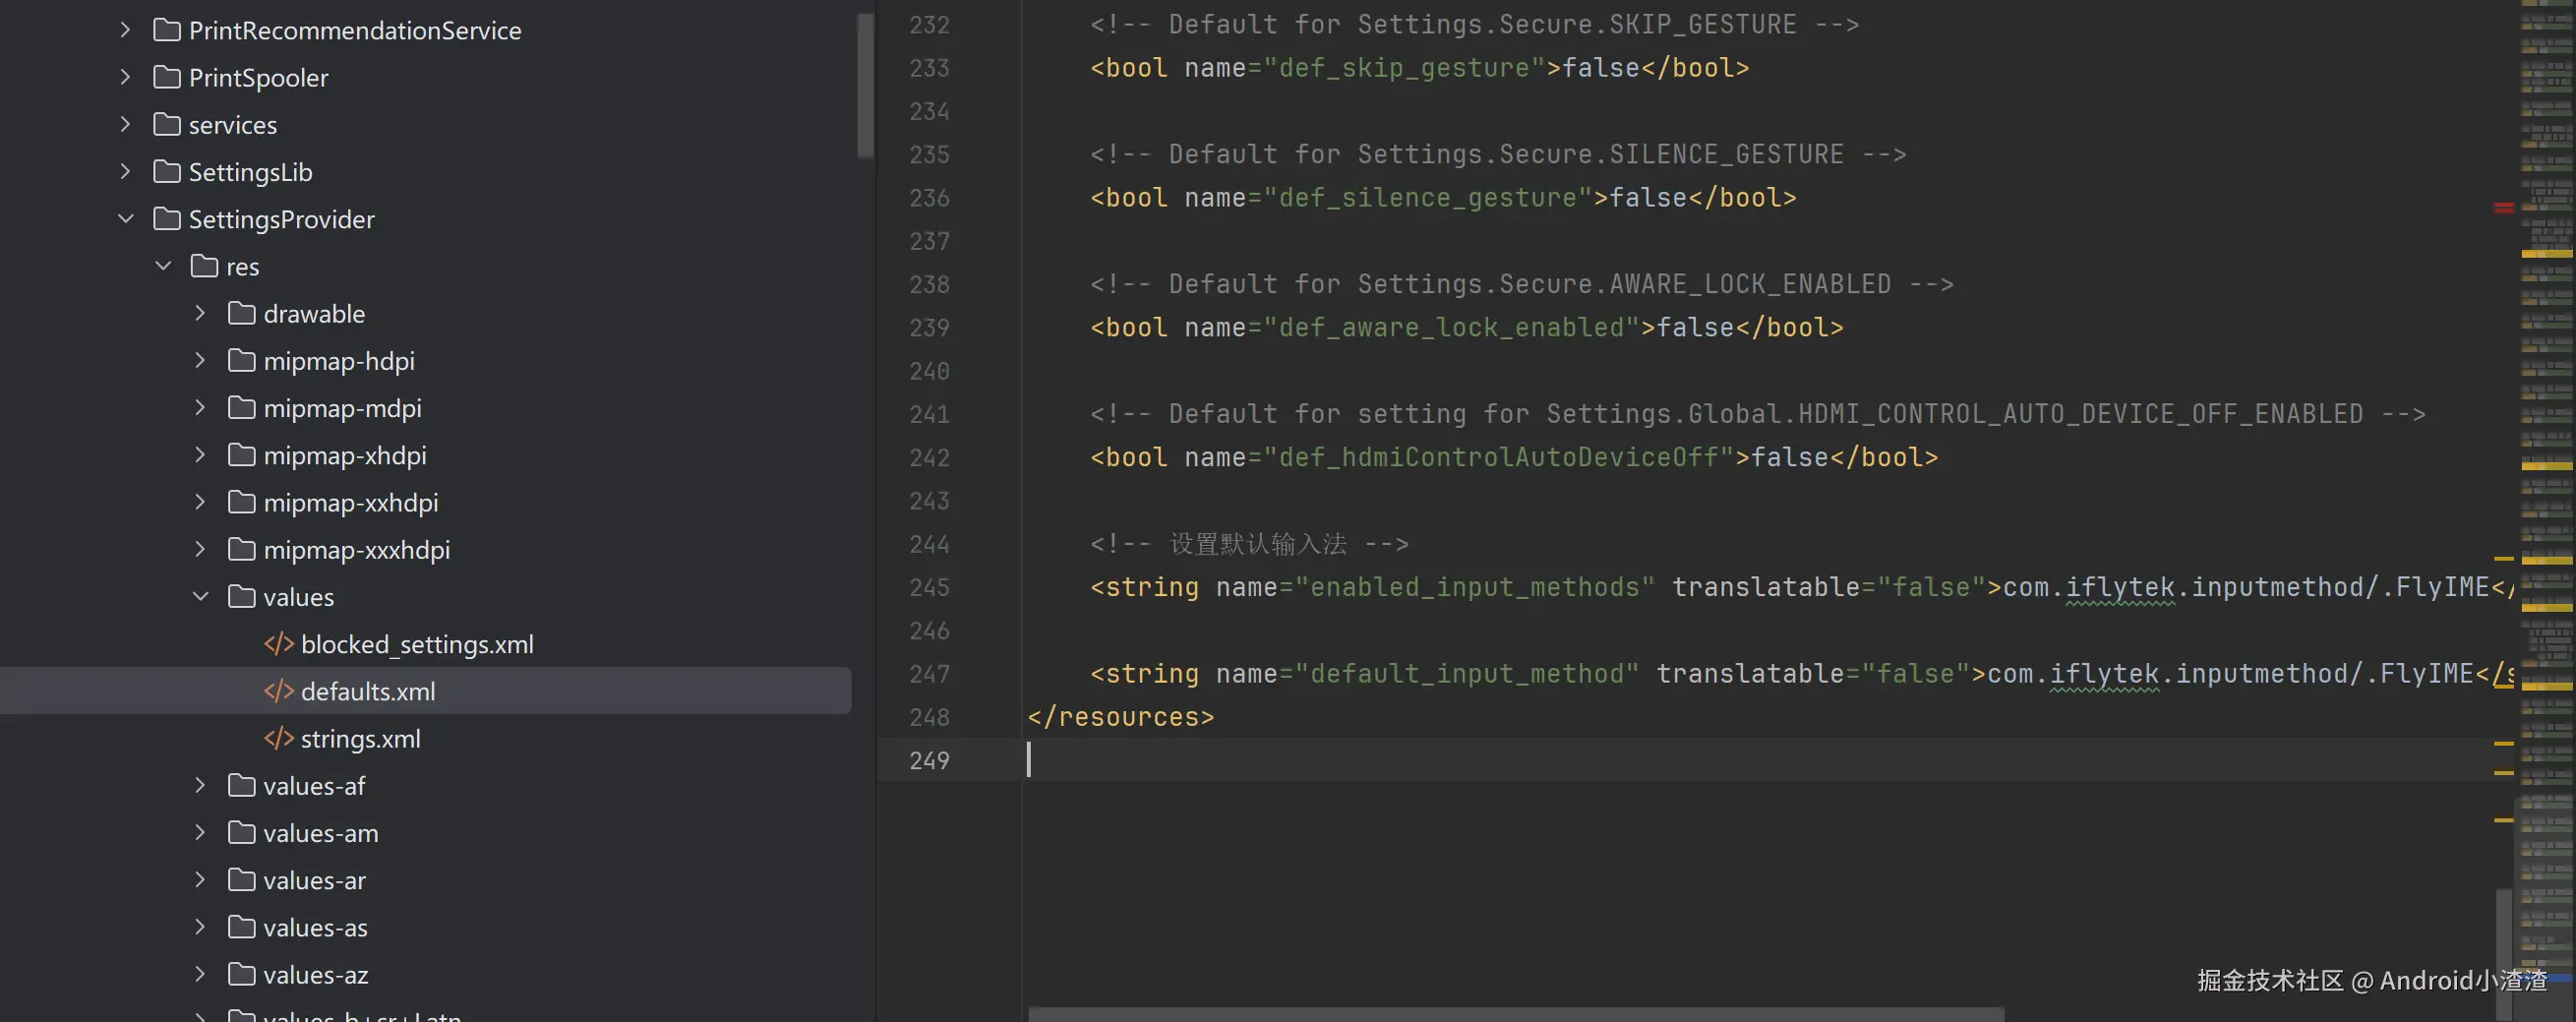This screenshot has height=1022, width=2576.
Task: Select the mipmap-xxxhdpi folder name
Action: (x=357, y=550)
